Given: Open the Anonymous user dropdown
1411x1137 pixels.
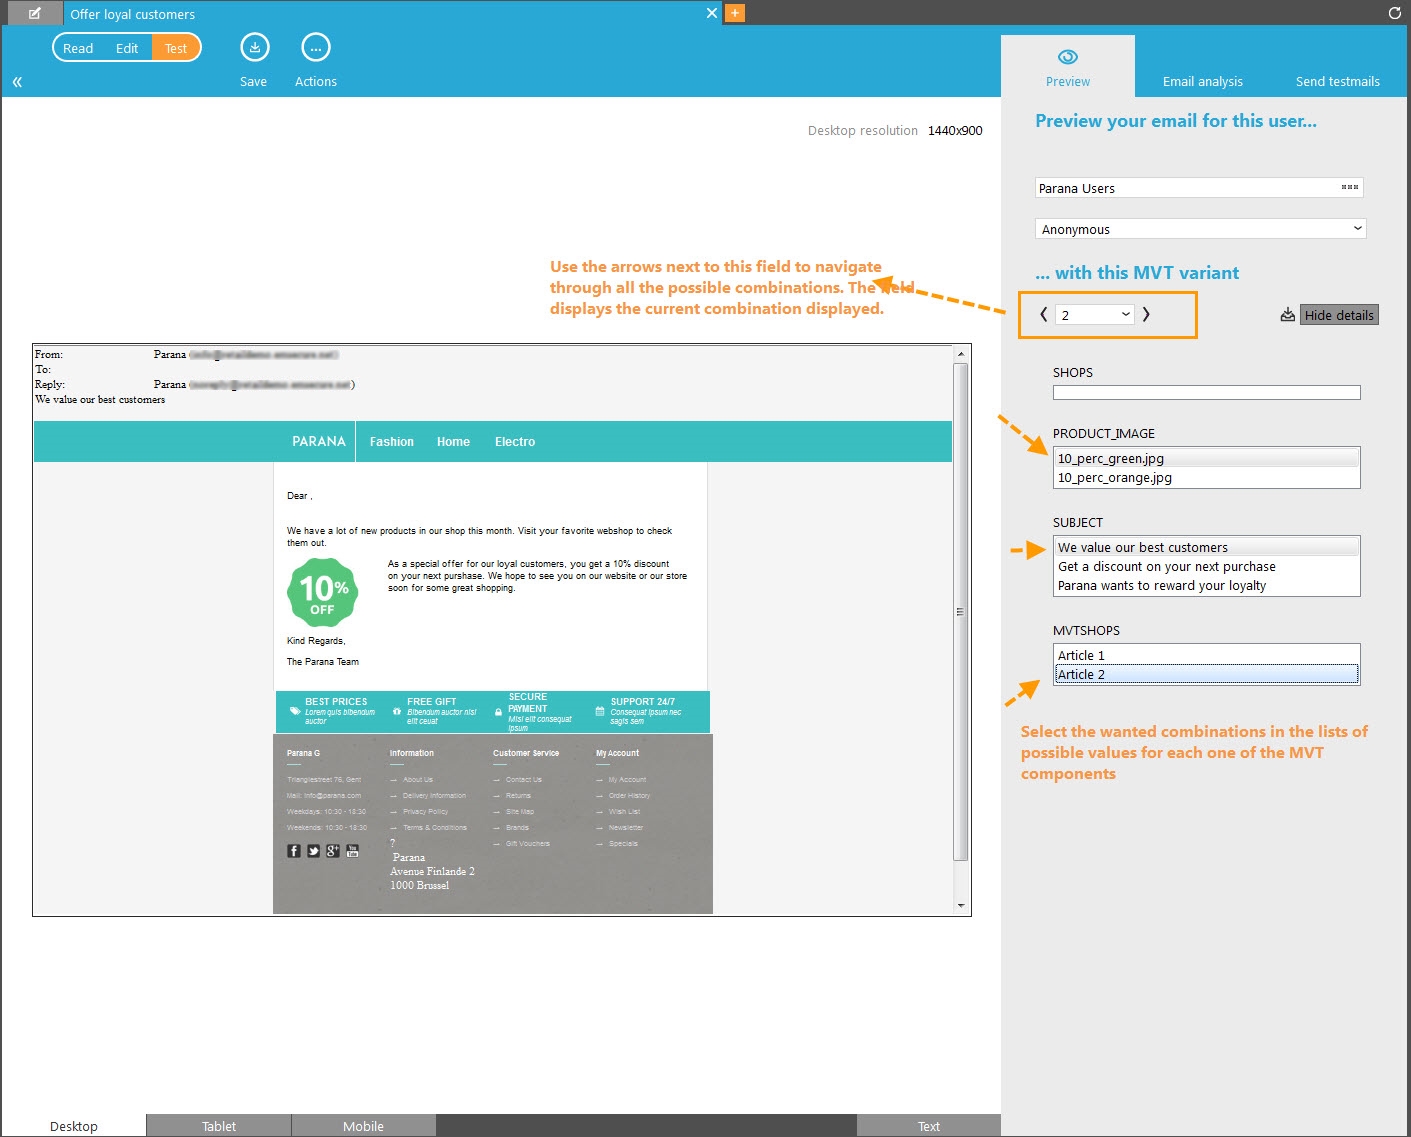Looking at the screenshot, I should click(1200, 229).
